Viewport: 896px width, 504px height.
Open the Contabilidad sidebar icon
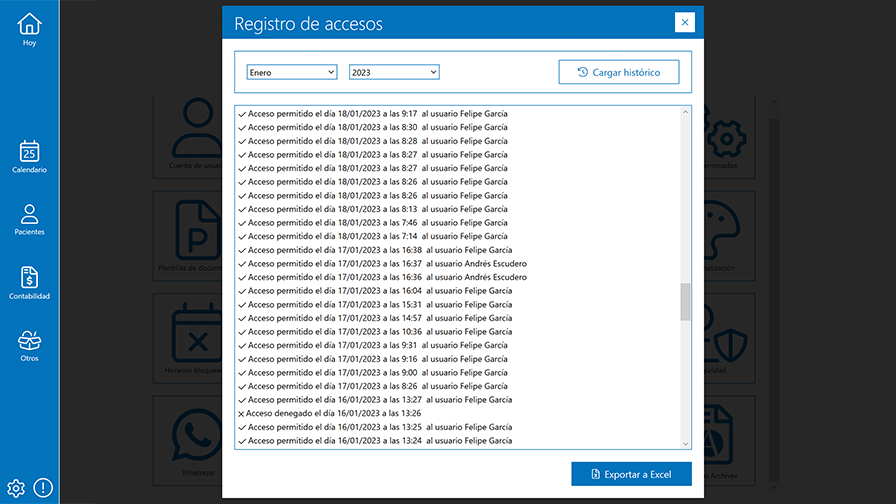[29, 283]
